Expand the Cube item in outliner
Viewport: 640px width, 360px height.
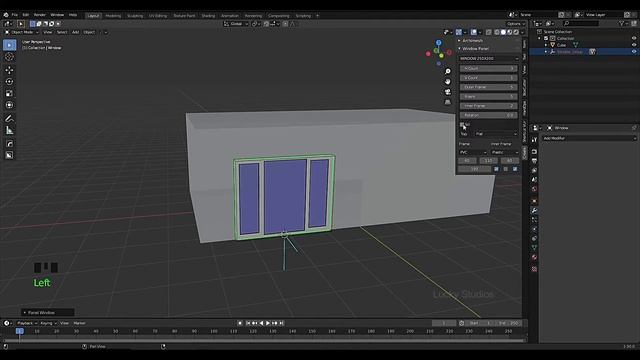546,45
